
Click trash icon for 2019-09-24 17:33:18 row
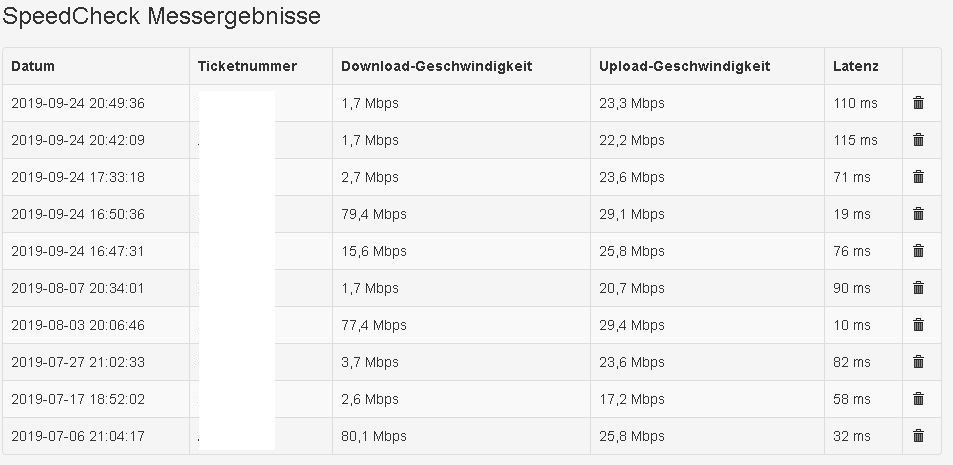tap(918, 177)
